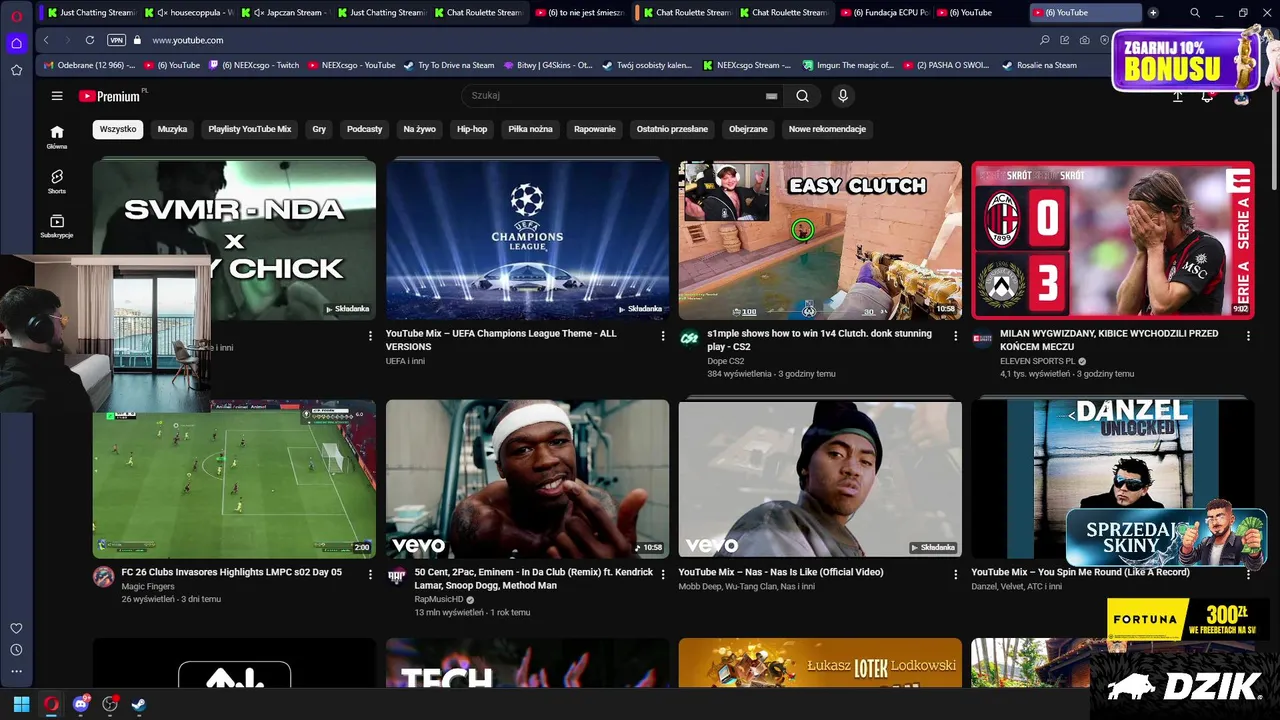This screenshot has width=1280, height=720.
Task: Open Windows Start button
Action: point(21,704)
